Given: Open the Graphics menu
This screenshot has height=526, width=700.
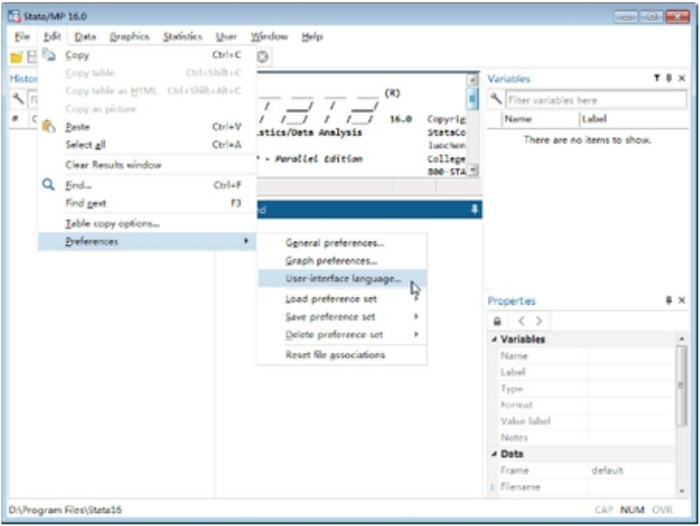Looking at the screenshot, I should pyautogui.click(x=129, y=37).
